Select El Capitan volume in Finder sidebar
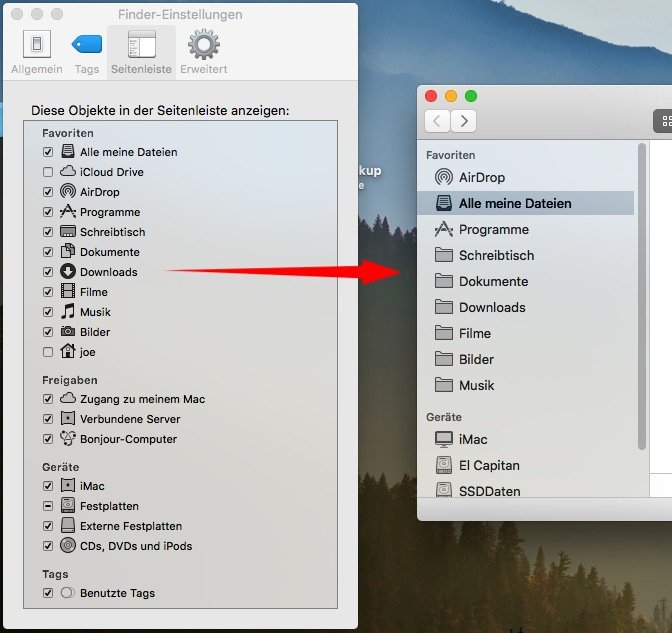 pos(525,465)
